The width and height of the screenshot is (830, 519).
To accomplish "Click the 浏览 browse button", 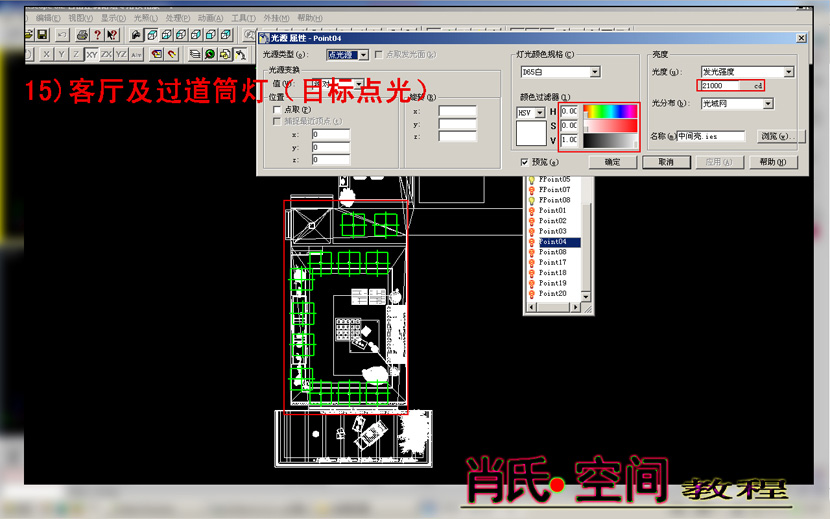I will pos(781,136).
